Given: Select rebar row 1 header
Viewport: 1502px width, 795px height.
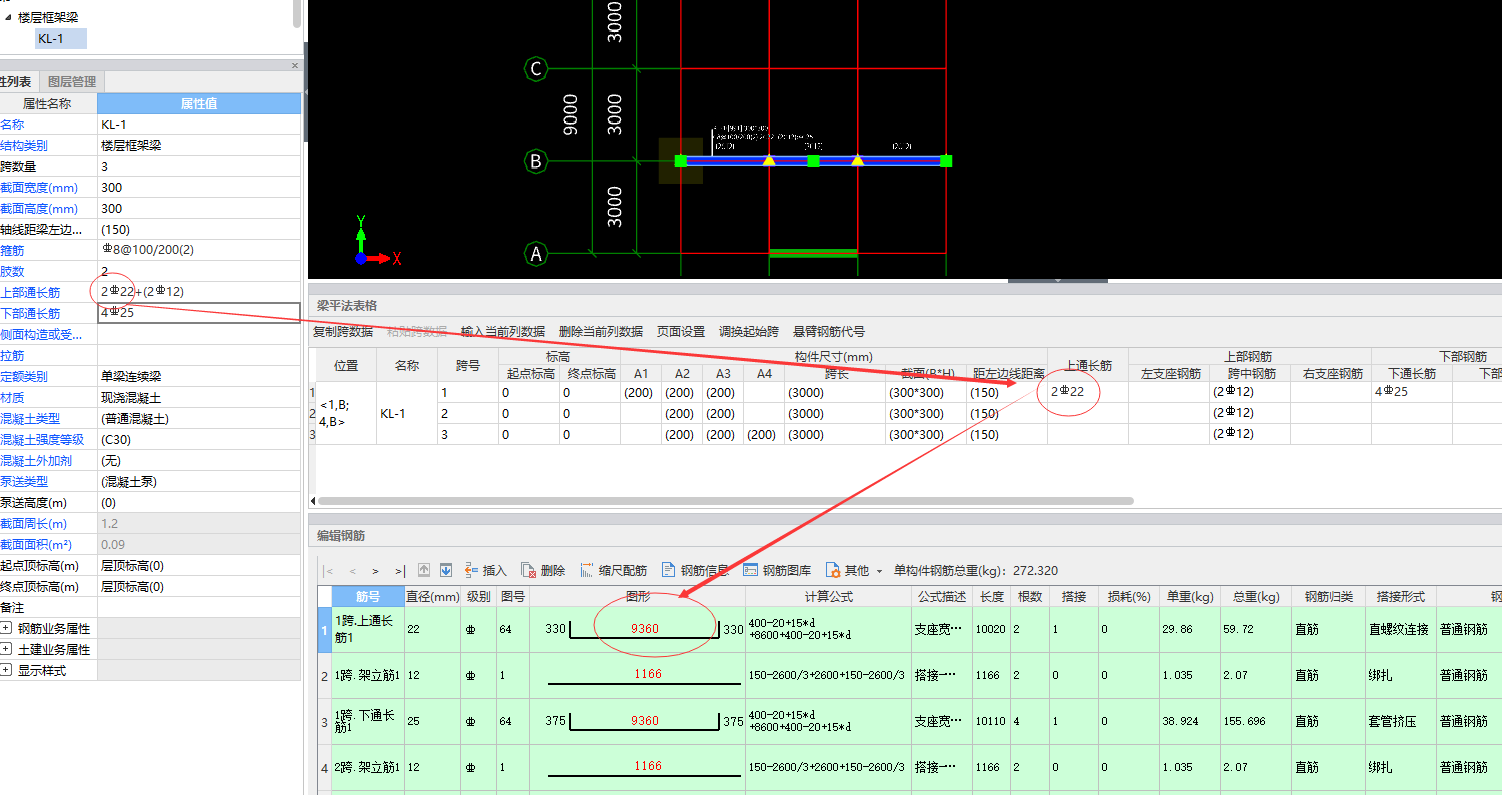Looking at the screenshot, I should tap(324, 629).
